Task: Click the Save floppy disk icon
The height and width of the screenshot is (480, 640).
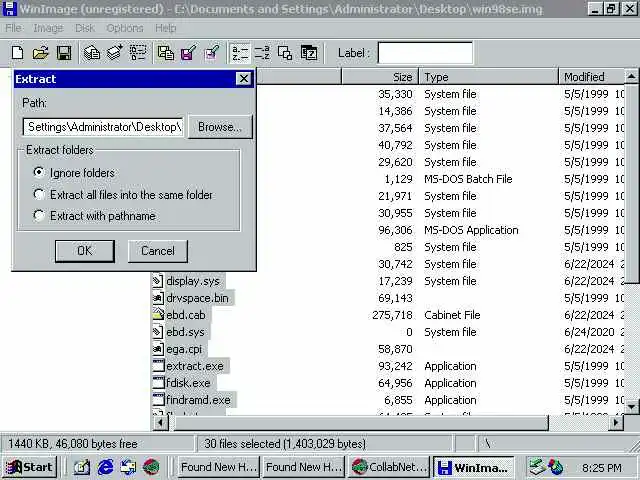Action: click(x=64, y=53)
